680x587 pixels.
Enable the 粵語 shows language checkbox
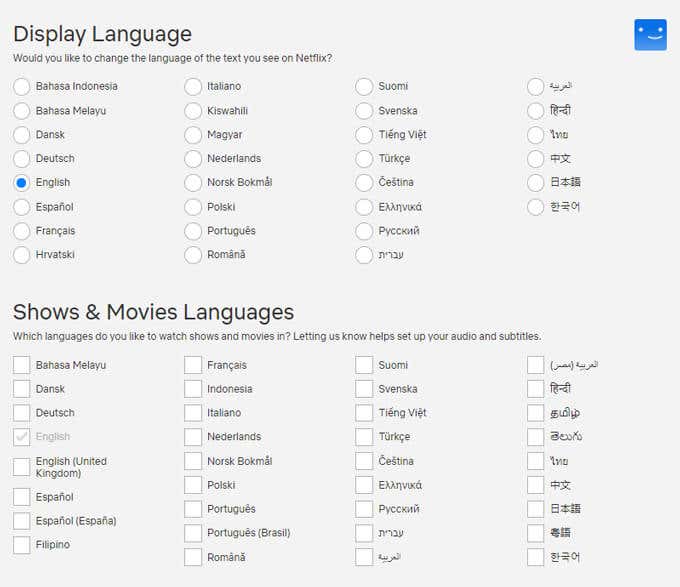click(x=535, y=533)
